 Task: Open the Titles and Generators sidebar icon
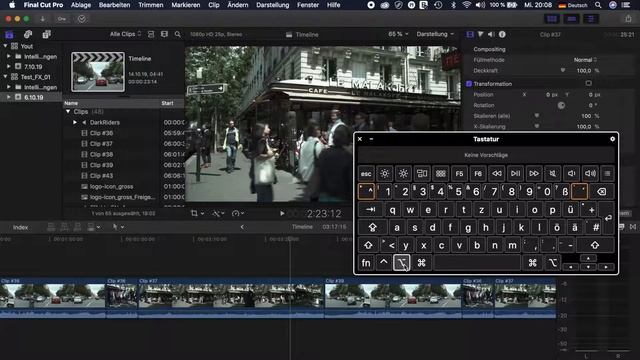(47, 35)
